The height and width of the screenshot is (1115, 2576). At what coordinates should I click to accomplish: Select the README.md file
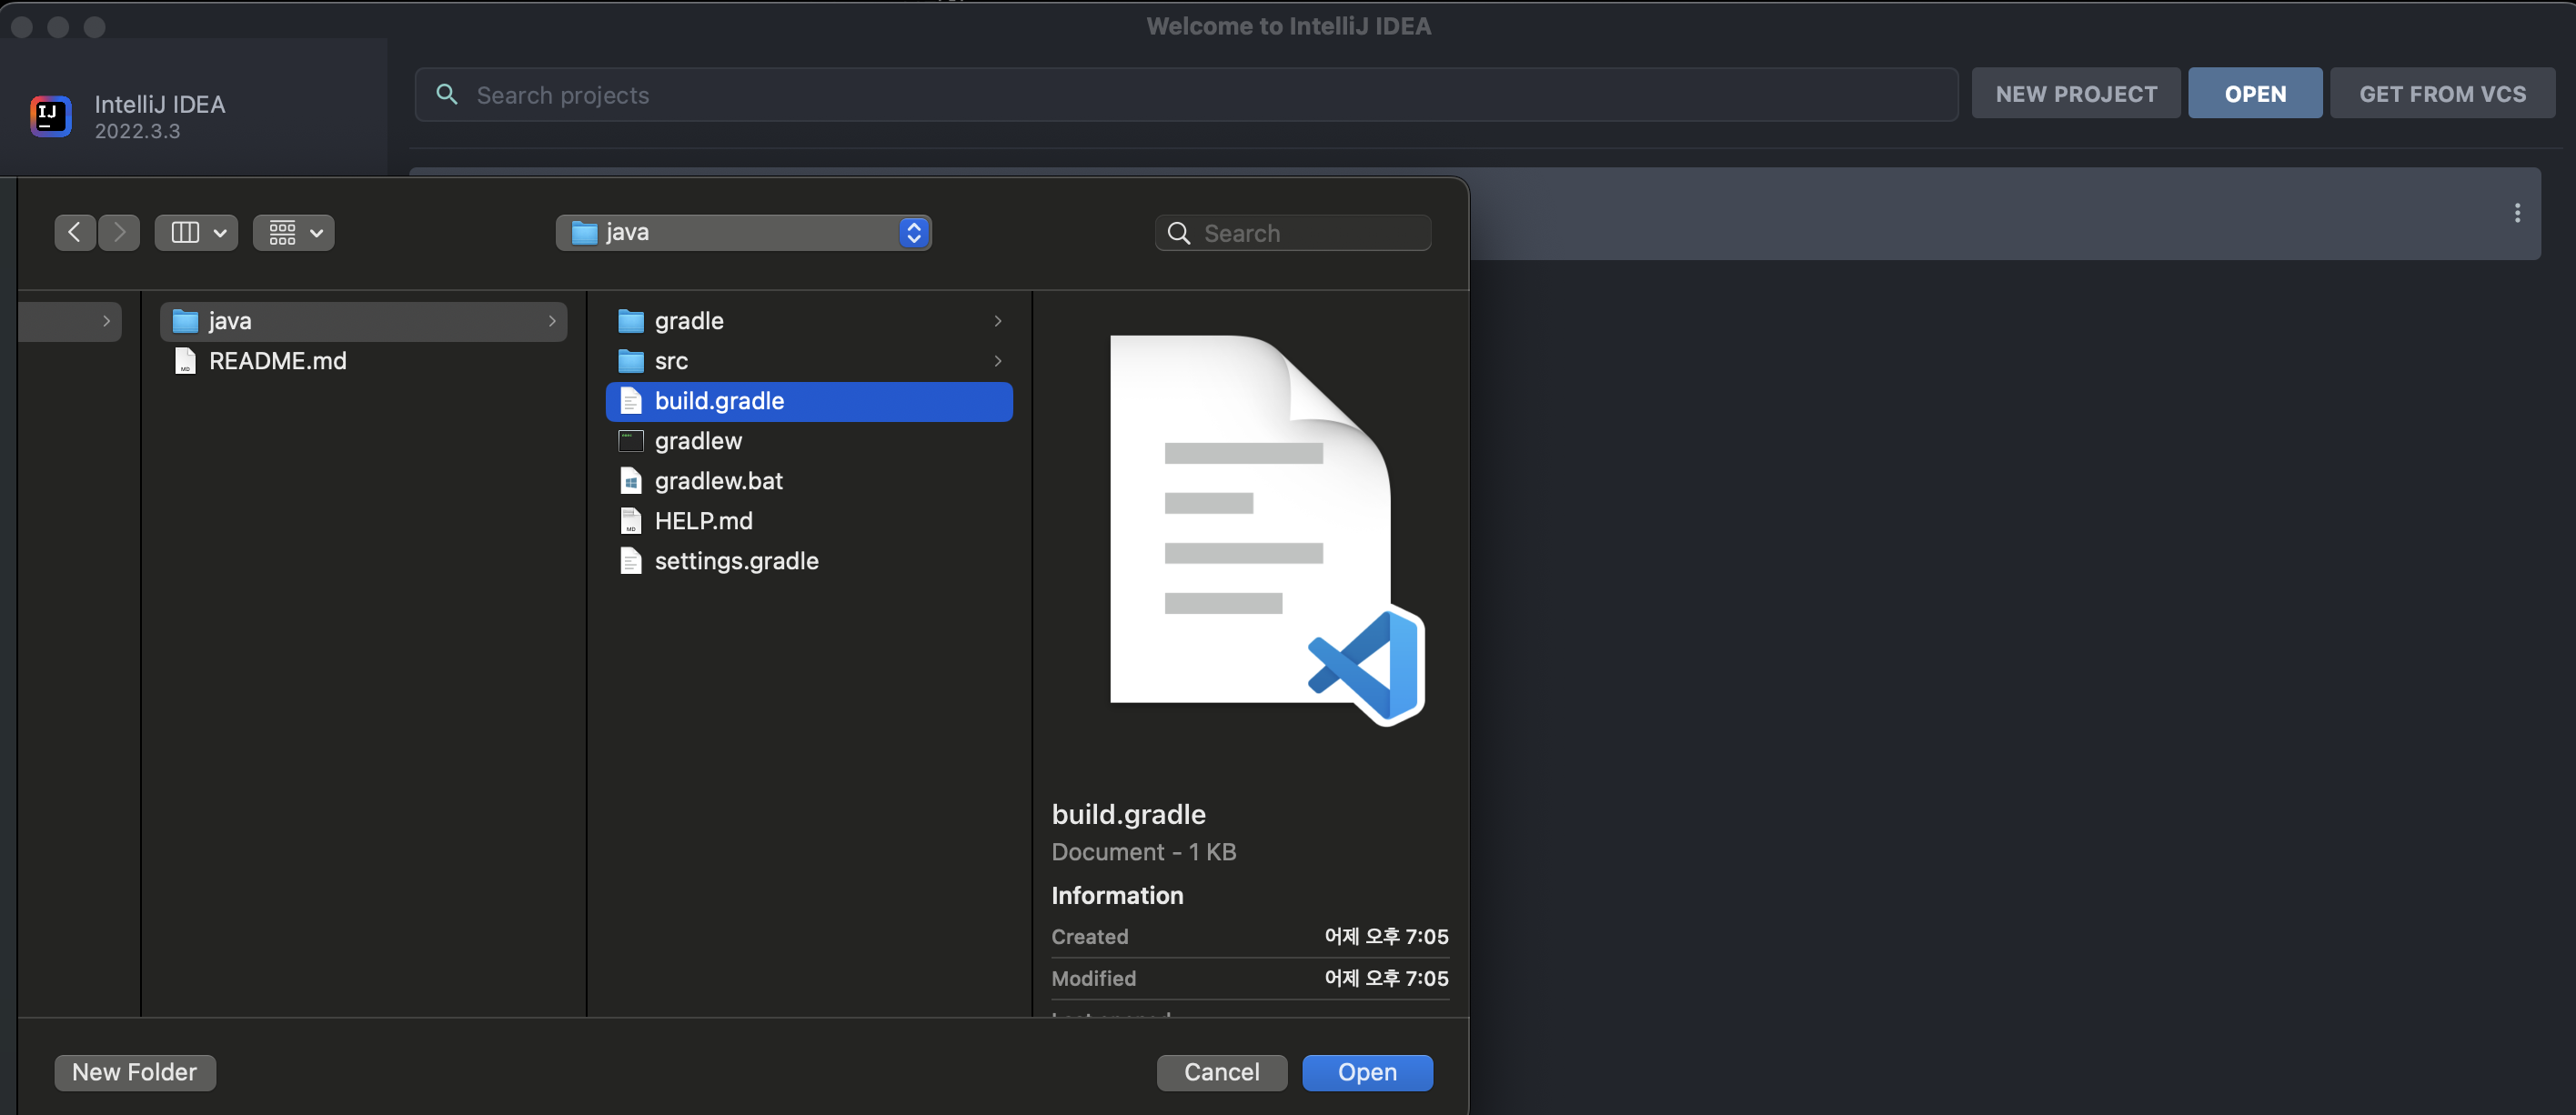coord(277,360)
